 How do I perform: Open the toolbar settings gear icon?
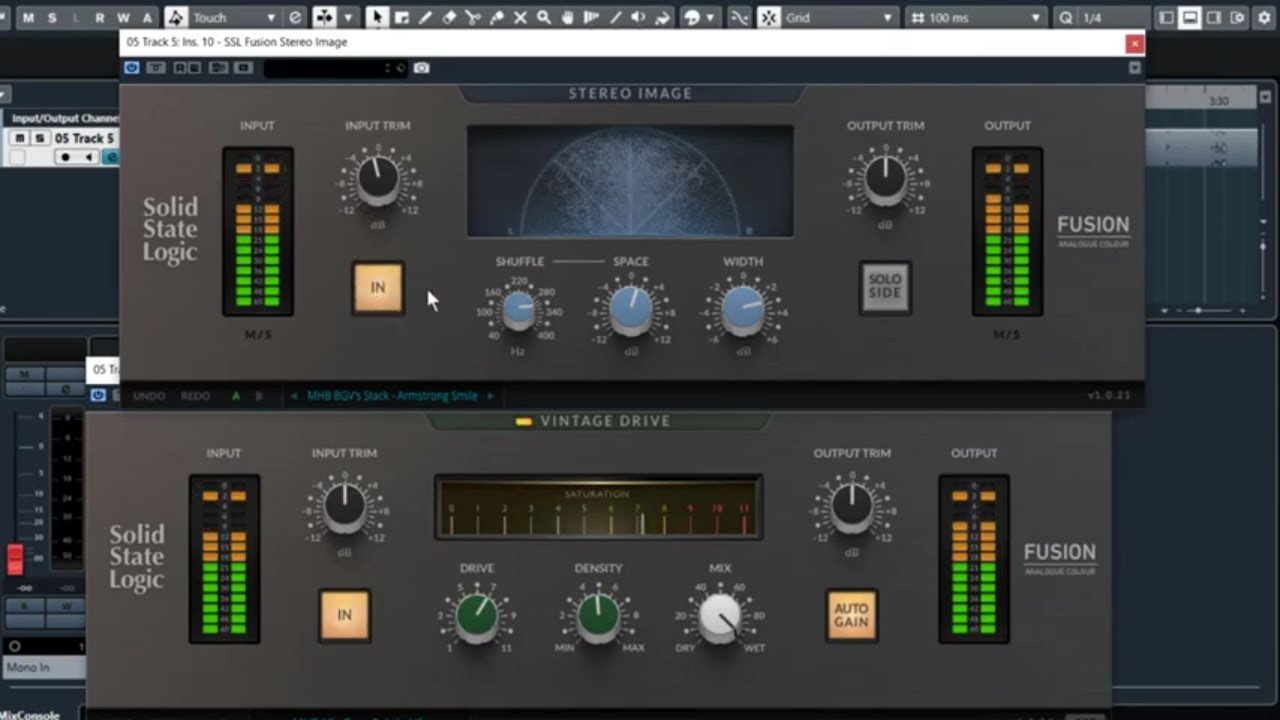click(1264, 17)
